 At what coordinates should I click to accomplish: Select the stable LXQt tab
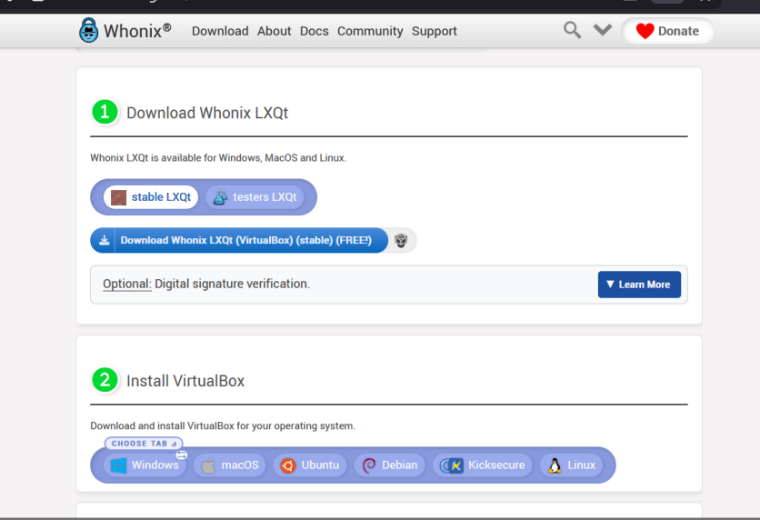tap(151, 197)
